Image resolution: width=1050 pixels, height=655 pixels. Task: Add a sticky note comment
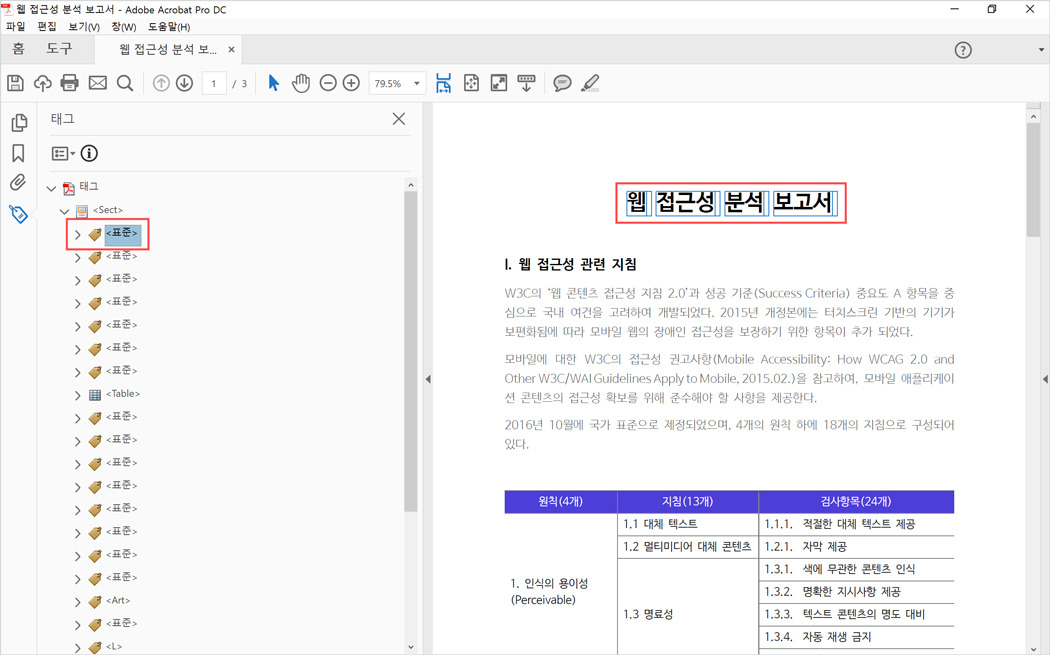coord(562,83)
